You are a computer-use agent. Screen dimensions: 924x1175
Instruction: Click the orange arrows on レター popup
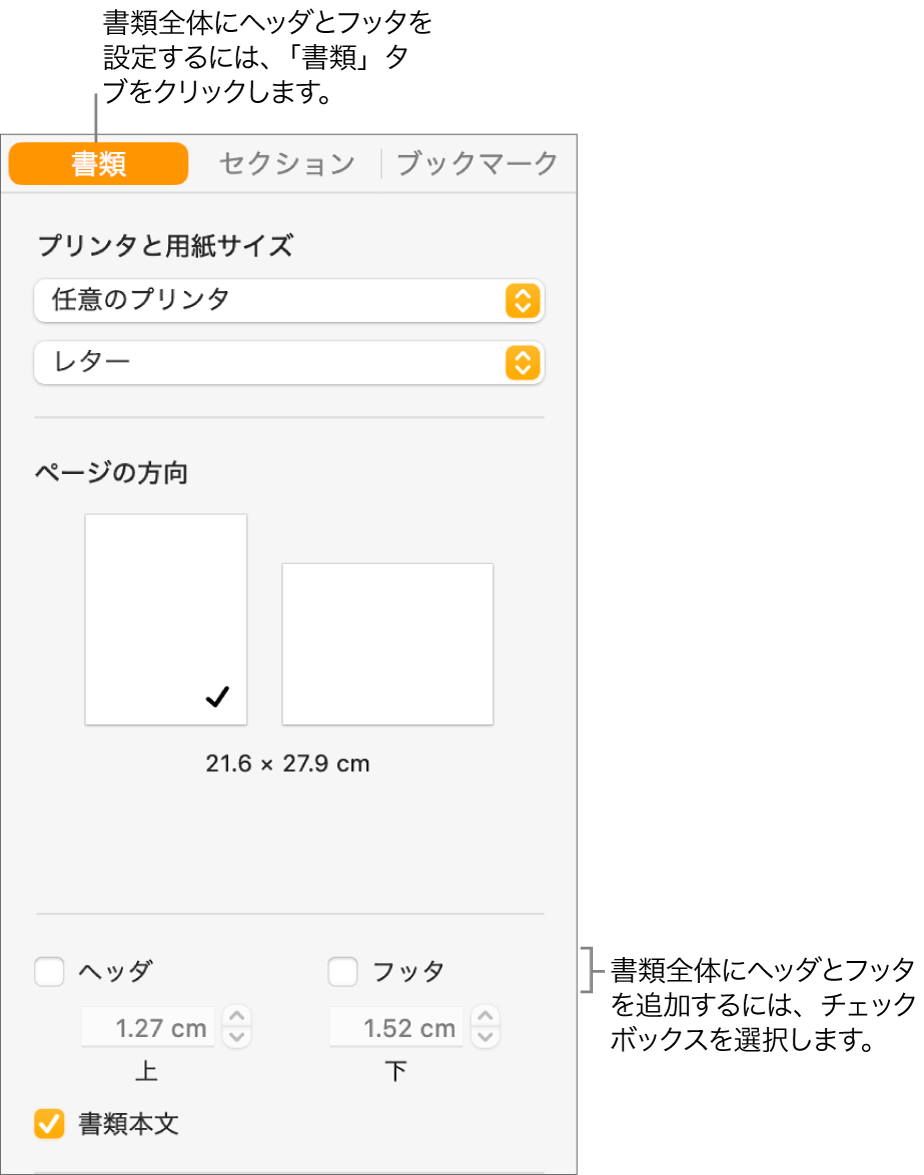(x=522, y=362)
